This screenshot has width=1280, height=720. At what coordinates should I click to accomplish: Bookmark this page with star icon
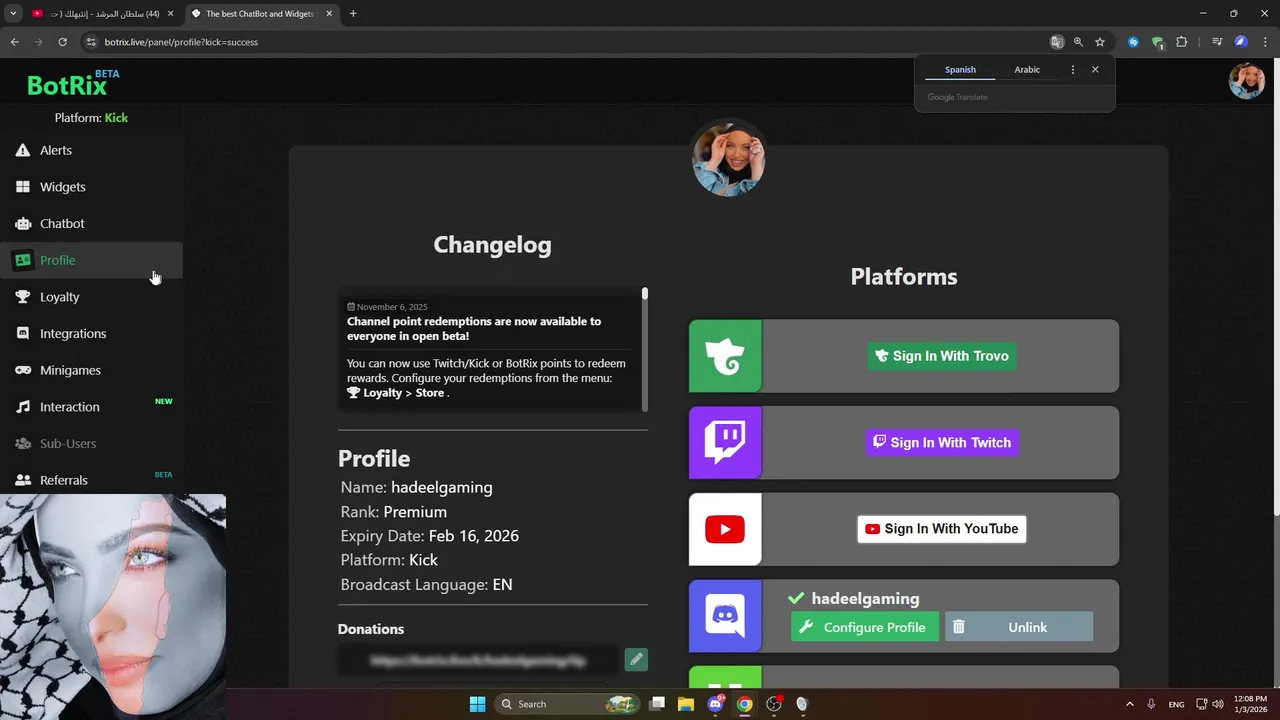[1100, 42]
